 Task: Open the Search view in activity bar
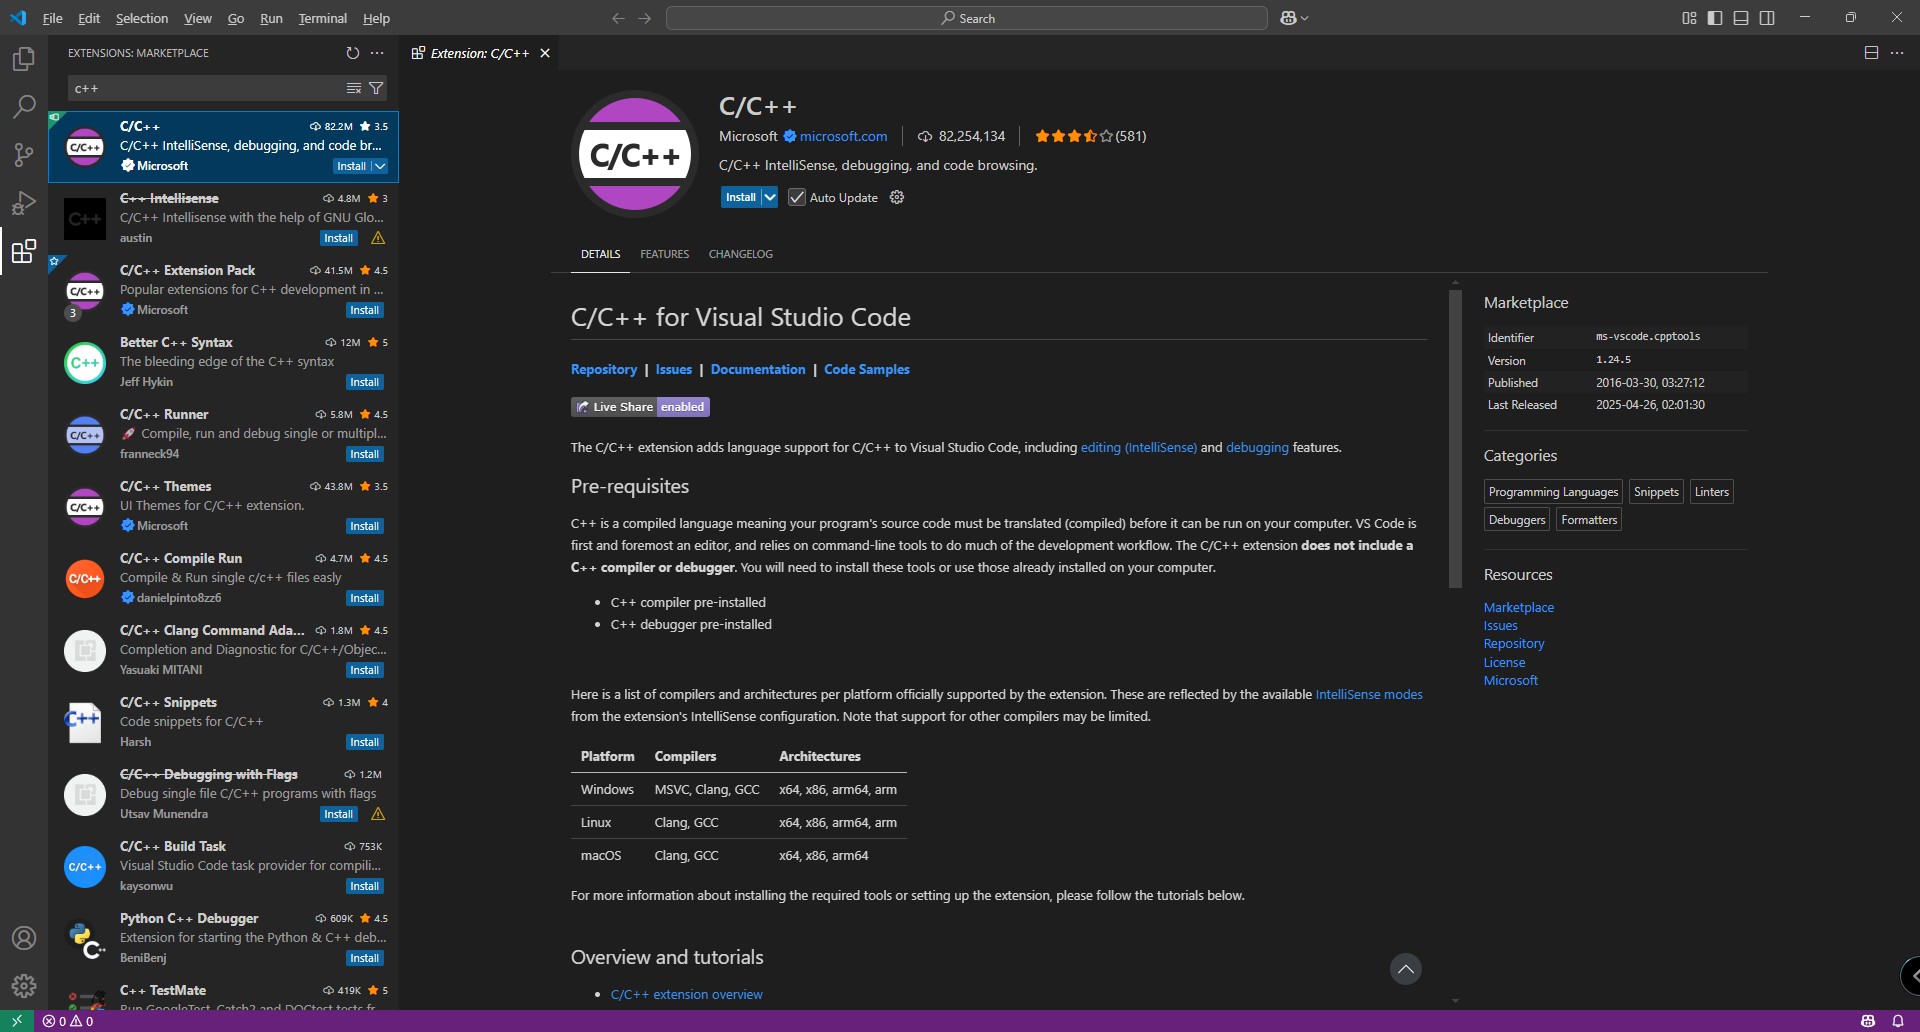coord(24,107)
